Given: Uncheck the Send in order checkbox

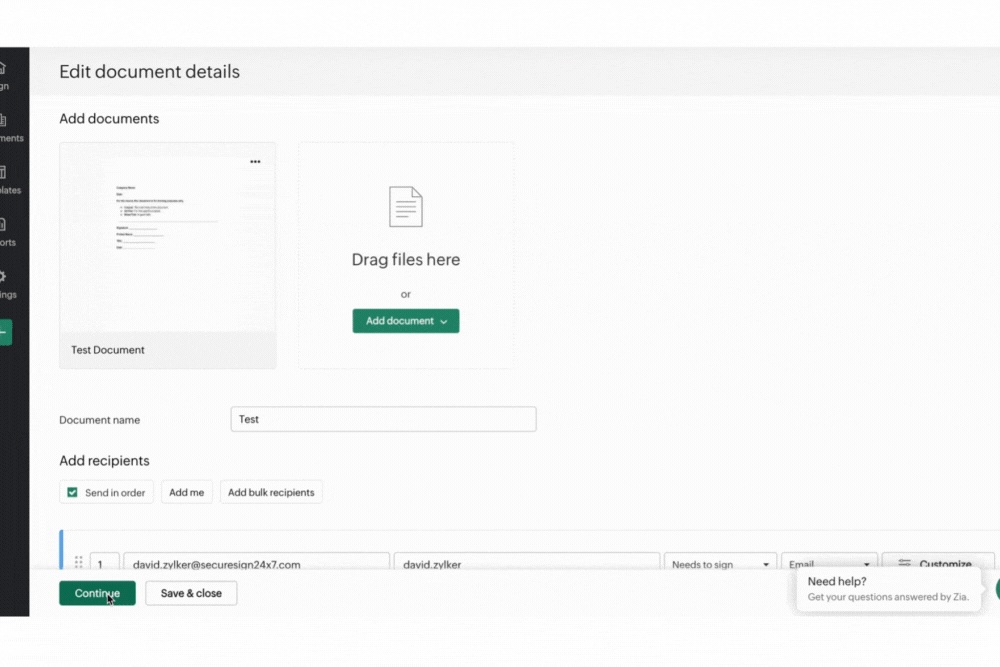Looking at the screenshot, I should point(72,492).
